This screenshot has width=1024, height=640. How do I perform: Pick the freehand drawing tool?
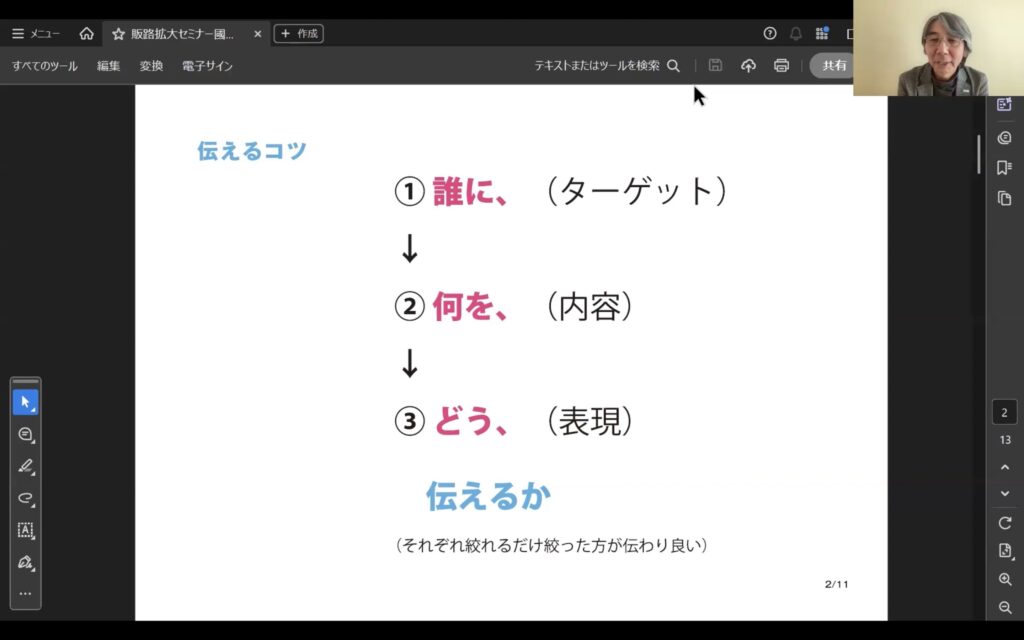pyautogui.click(x=25, y=499)
